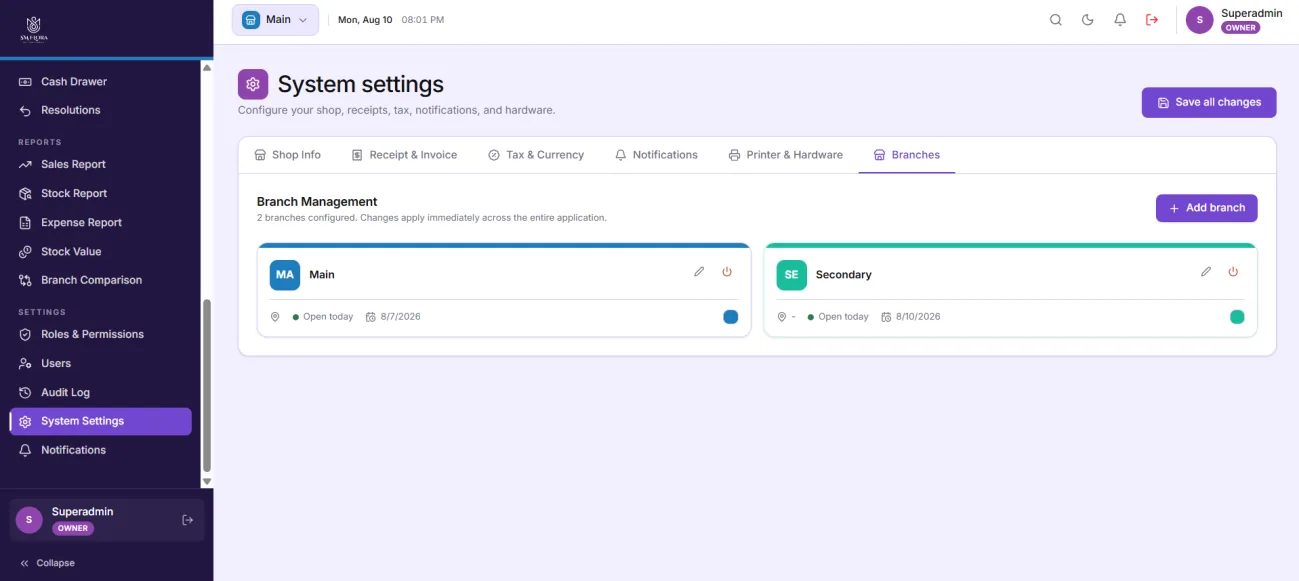
Task: Click the Mon, Aug 10 date text
Action: [365, 20]
